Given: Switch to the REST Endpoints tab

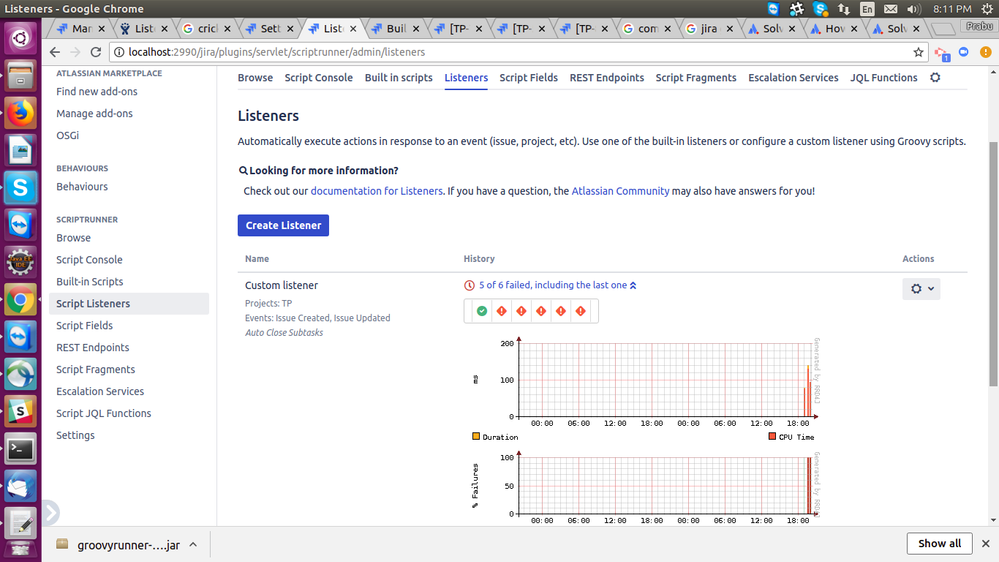Looking at the screenshot, I should click(607, 78).
